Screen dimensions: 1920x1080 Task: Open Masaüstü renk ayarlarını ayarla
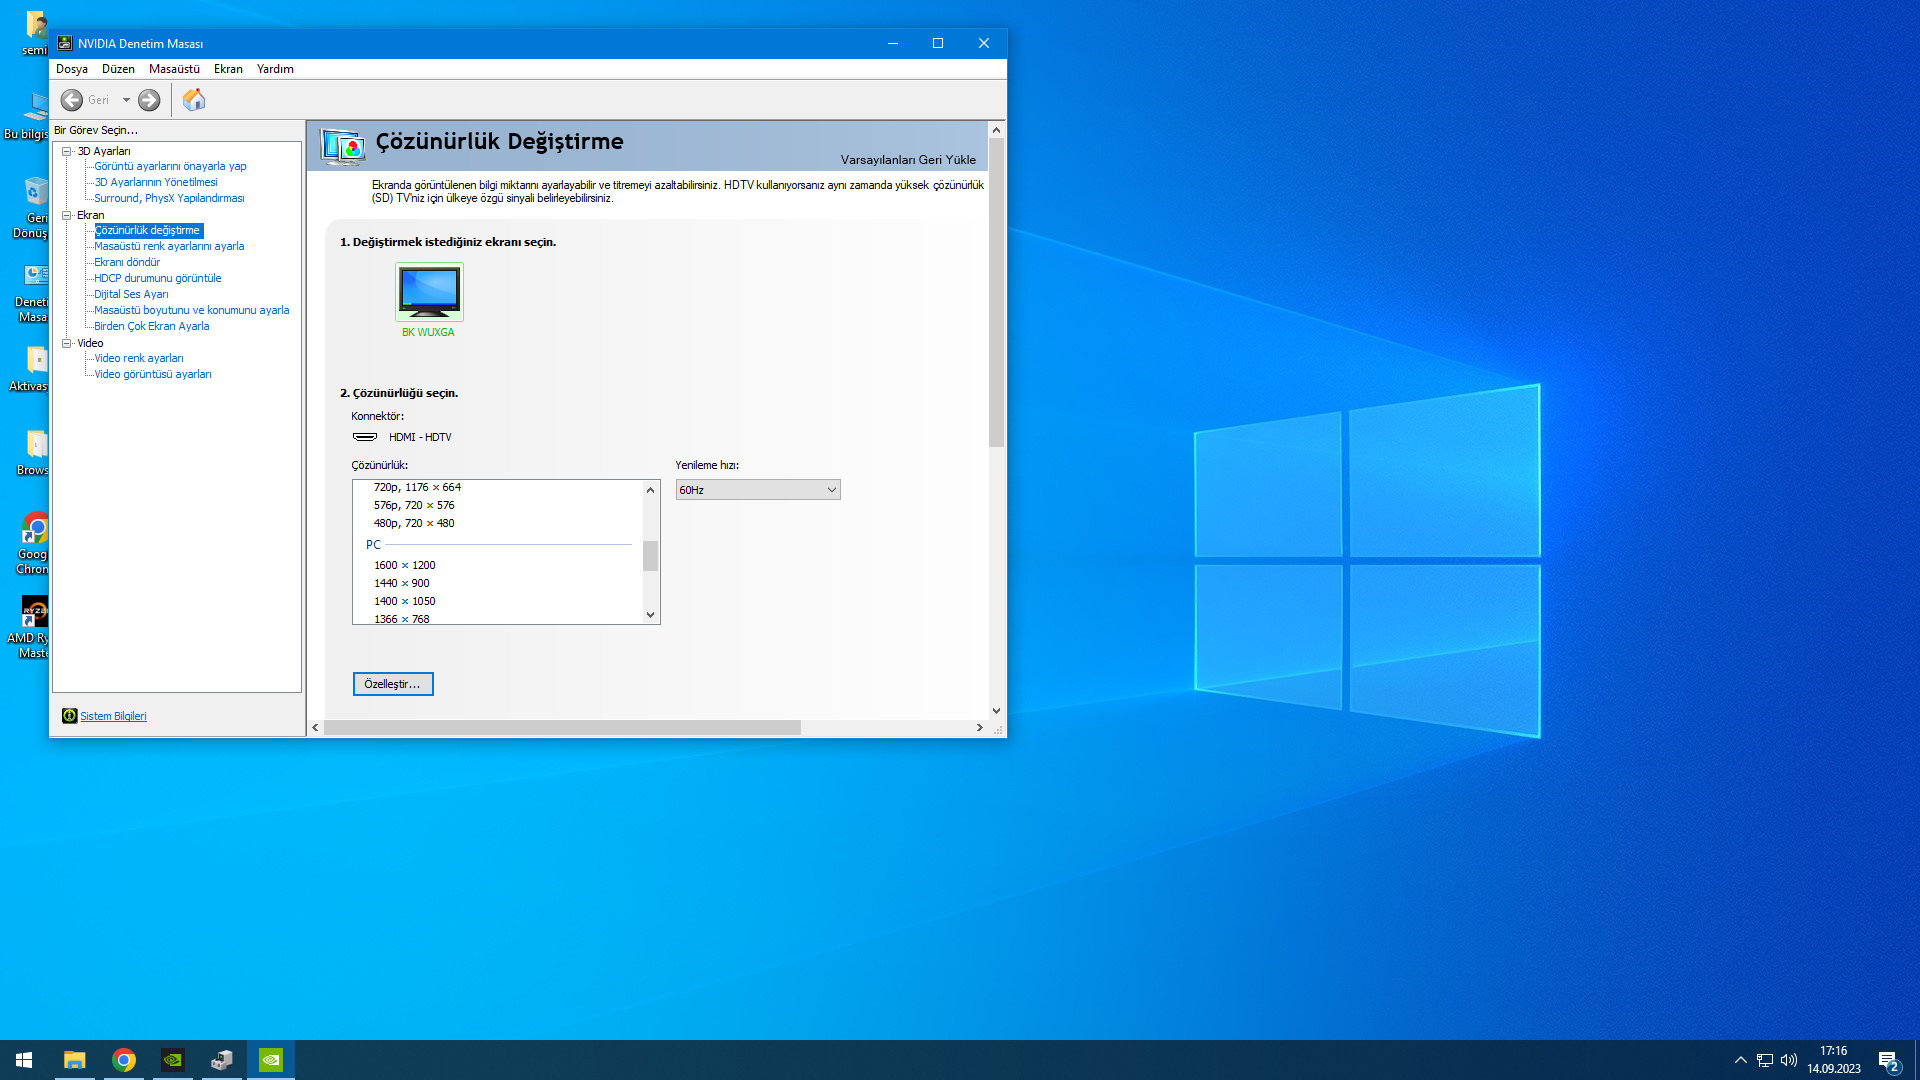pos(169,247)
